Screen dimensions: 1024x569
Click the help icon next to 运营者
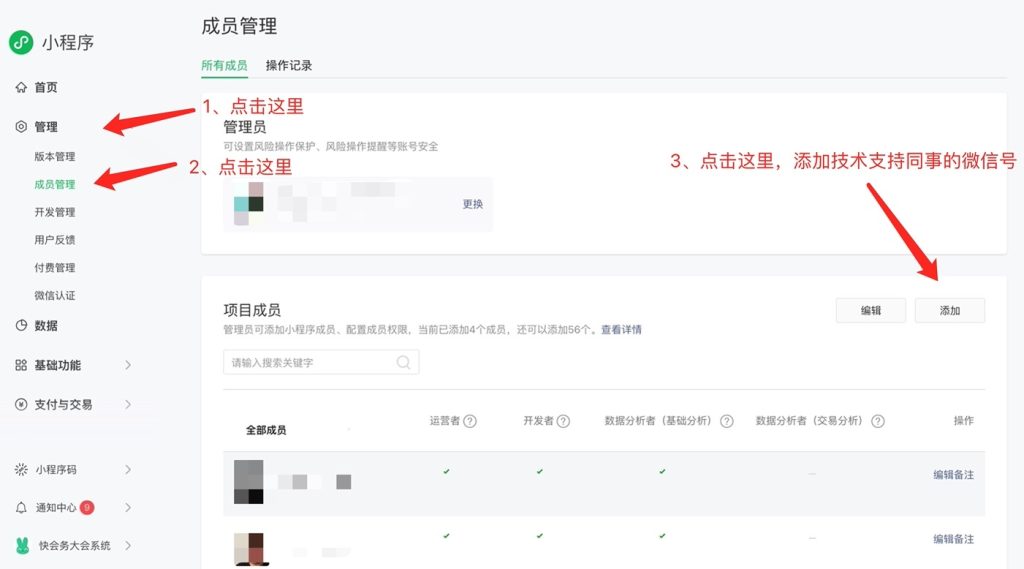[470, 421]
